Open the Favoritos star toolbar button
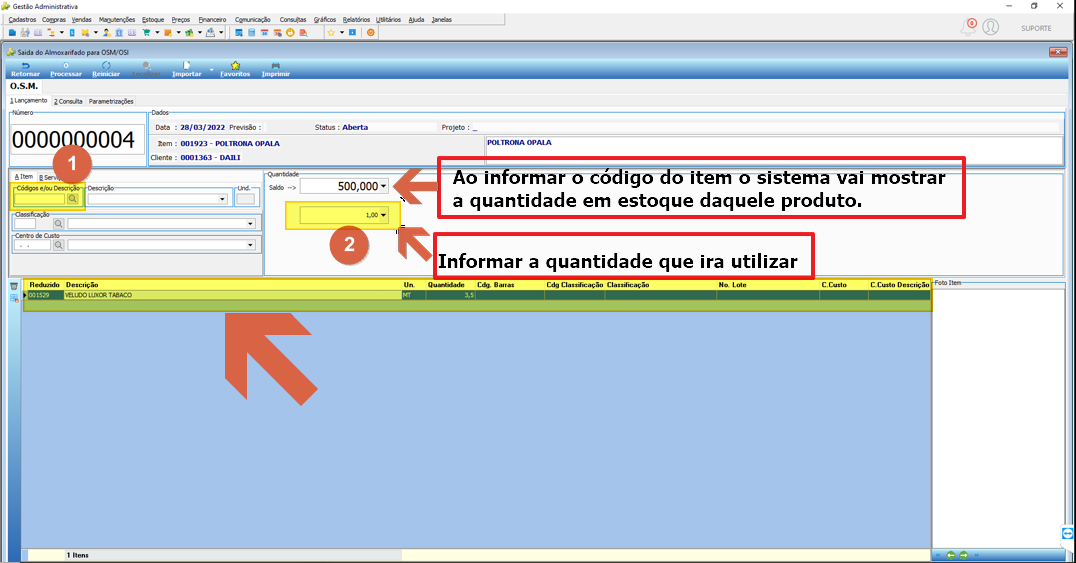1076x563 pixels. tap(235, 69)
